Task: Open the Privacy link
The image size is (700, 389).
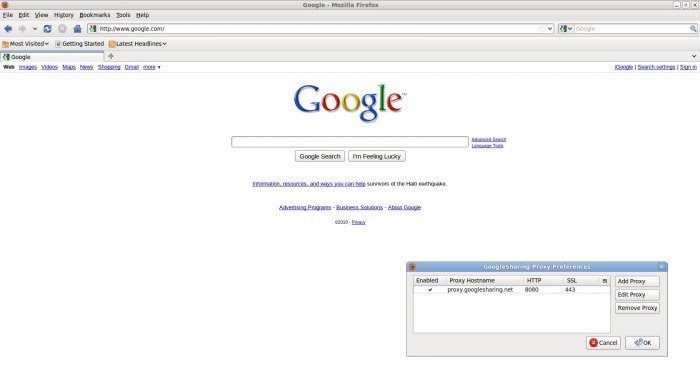Action: pos(358,222)
